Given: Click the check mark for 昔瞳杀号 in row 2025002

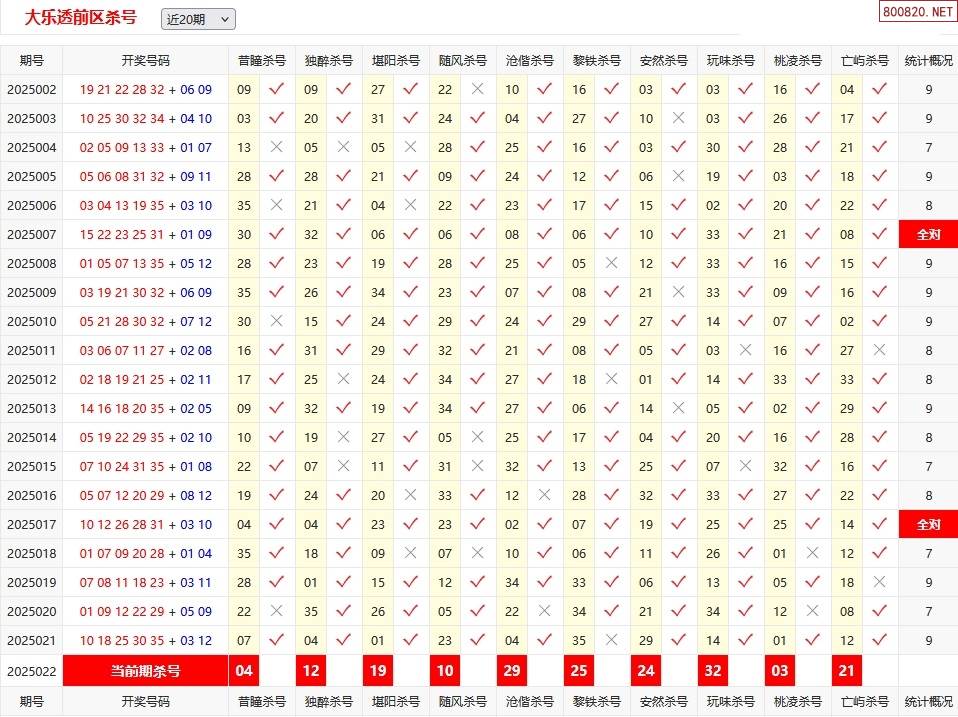Looking at the screenshot, I should (277, 89).
